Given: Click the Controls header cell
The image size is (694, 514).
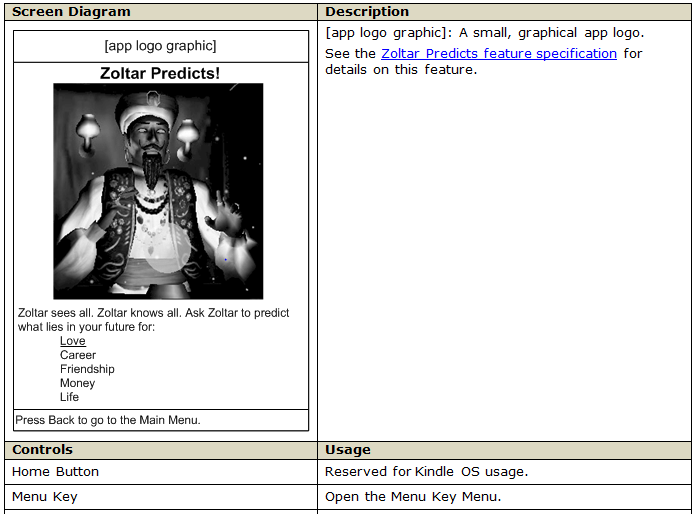Looking at the screenshot, I should [161, 450].
